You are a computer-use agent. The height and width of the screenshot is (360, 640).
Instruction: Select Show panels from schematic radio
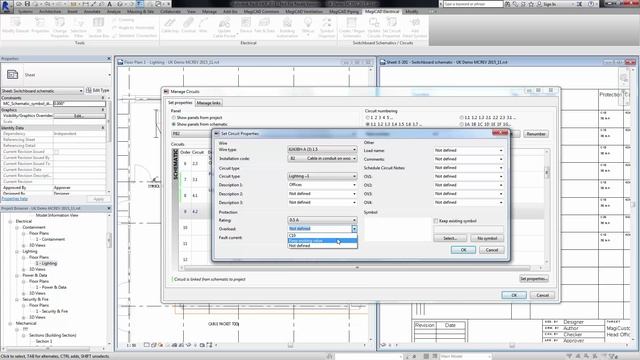tap(173, 124)
